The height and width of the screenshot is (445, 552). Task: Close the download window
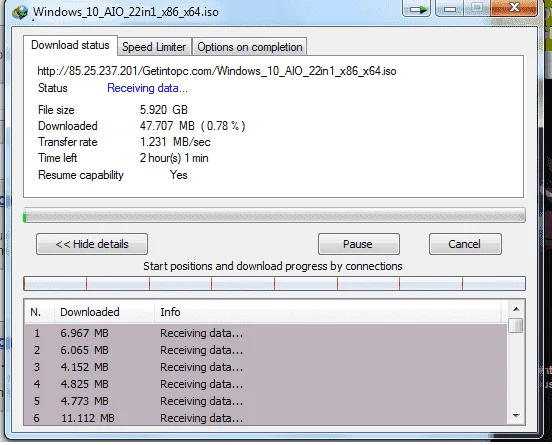(514, 8)
